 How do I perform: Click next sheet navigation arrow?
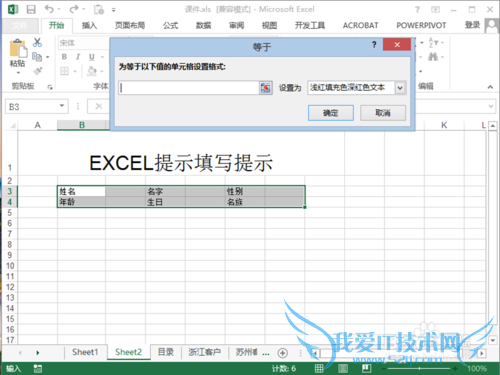(x=38, y=353)
